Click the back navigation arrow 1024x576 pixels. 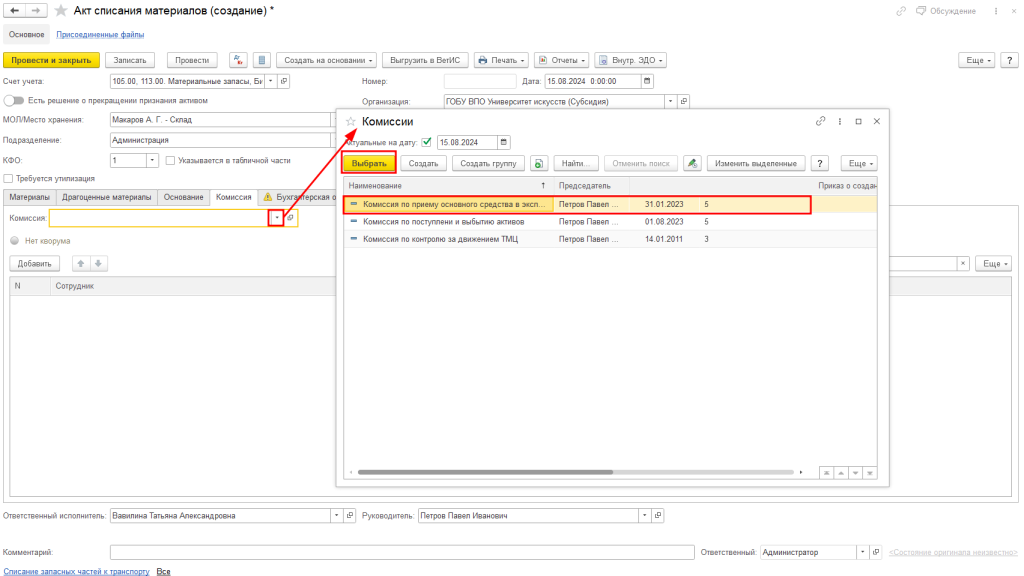[15, 10]
